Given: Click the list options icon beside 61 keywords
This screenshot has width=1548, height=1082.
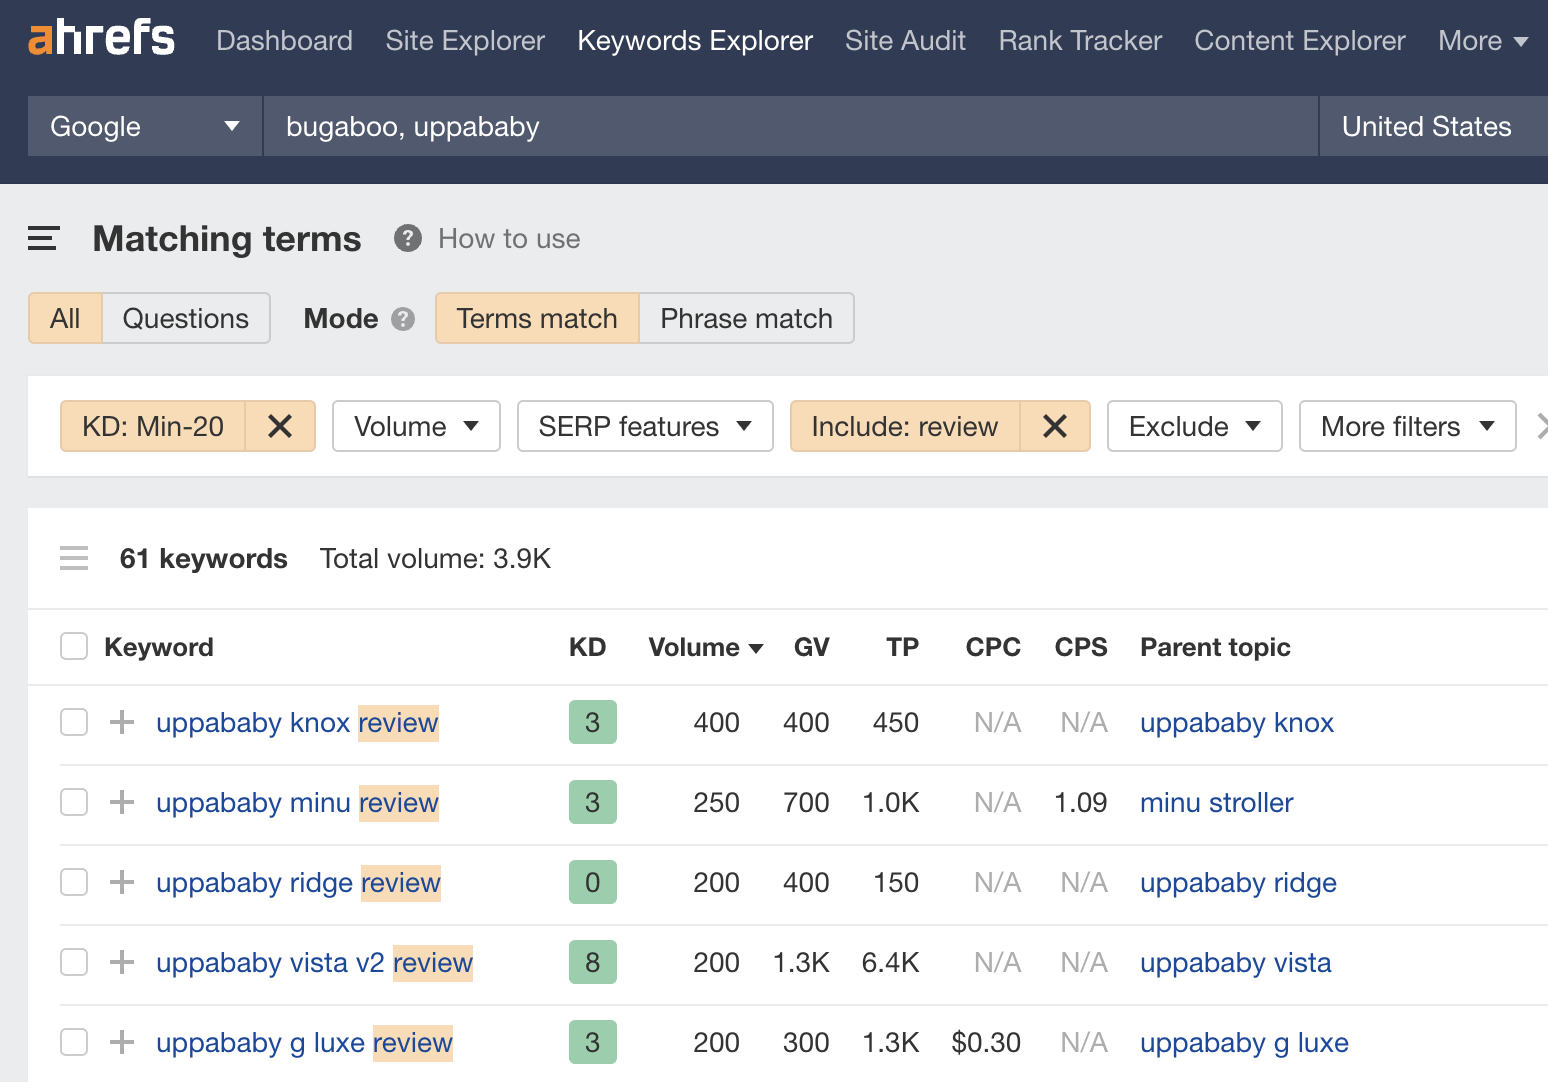Looking at the screenshot, I should click(74, 558).
